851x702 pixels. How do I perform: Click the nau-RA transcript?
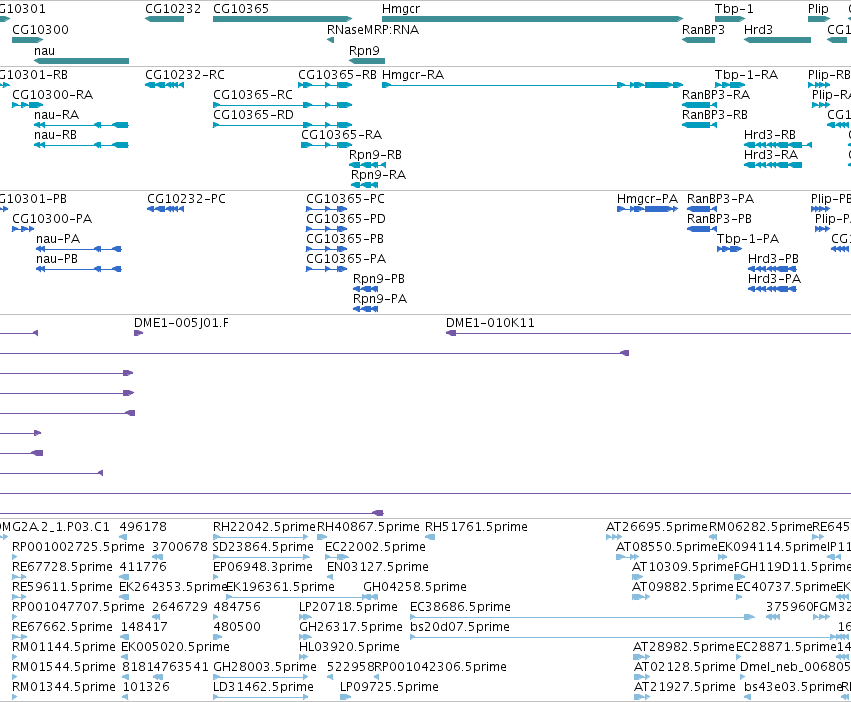[81, 125]
